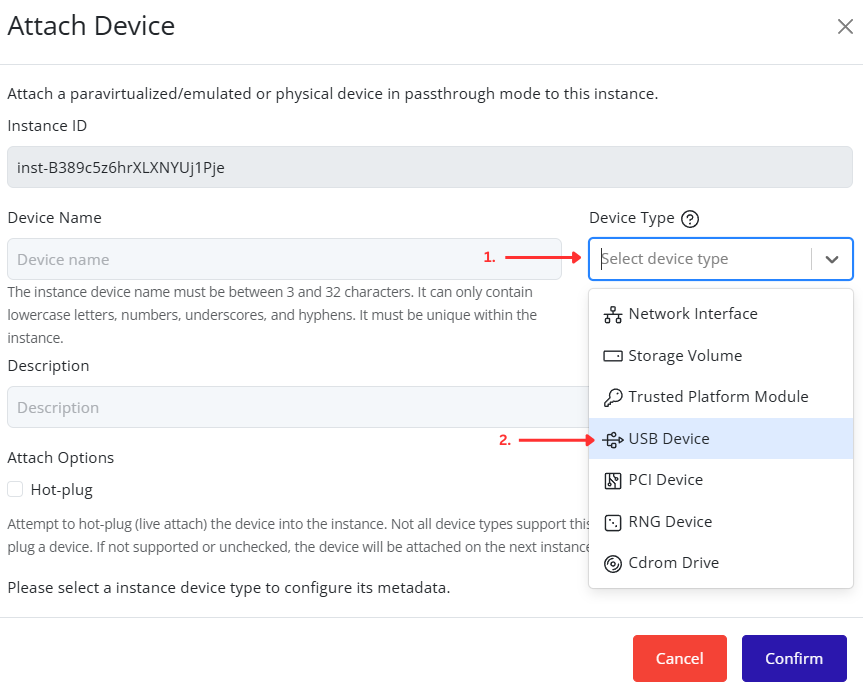Click into the Description field

tap(298, 407)
